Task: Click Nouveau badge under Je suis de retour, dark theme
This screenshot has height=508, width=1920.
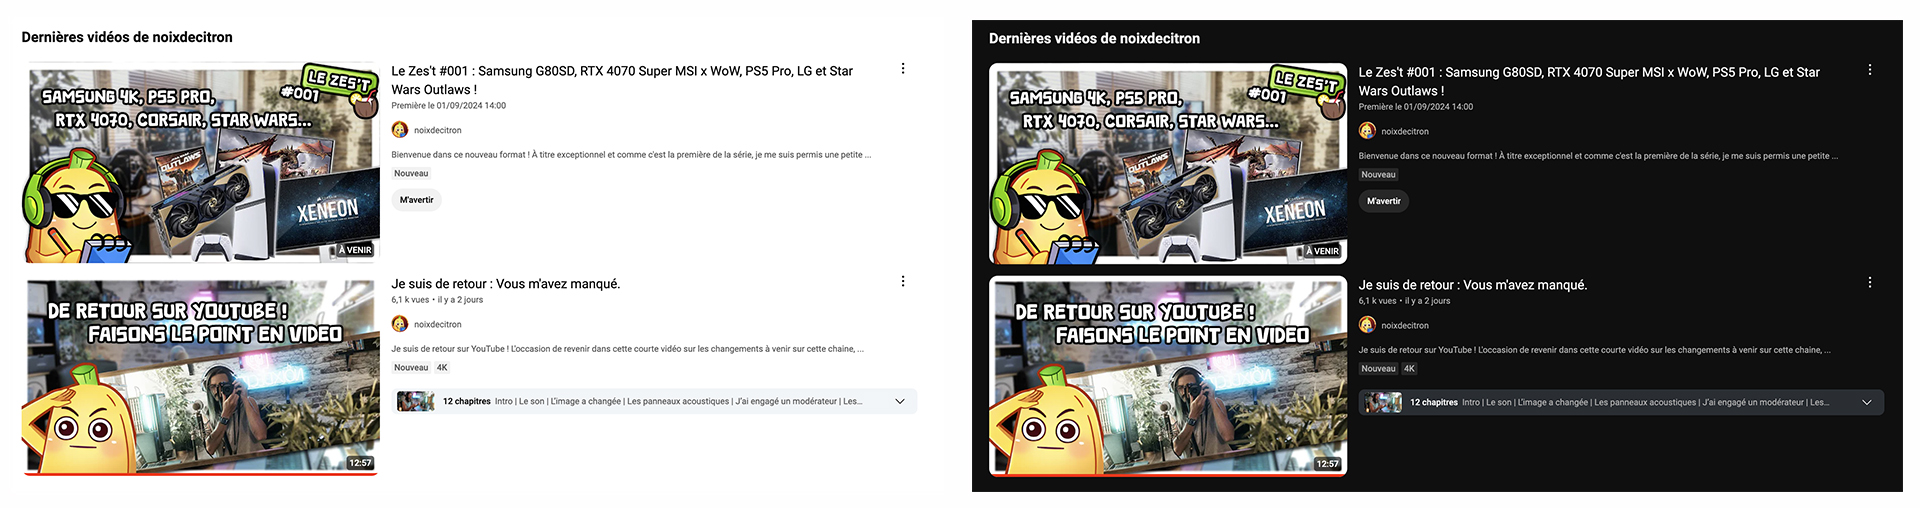Action: [x=1378, y=369]
